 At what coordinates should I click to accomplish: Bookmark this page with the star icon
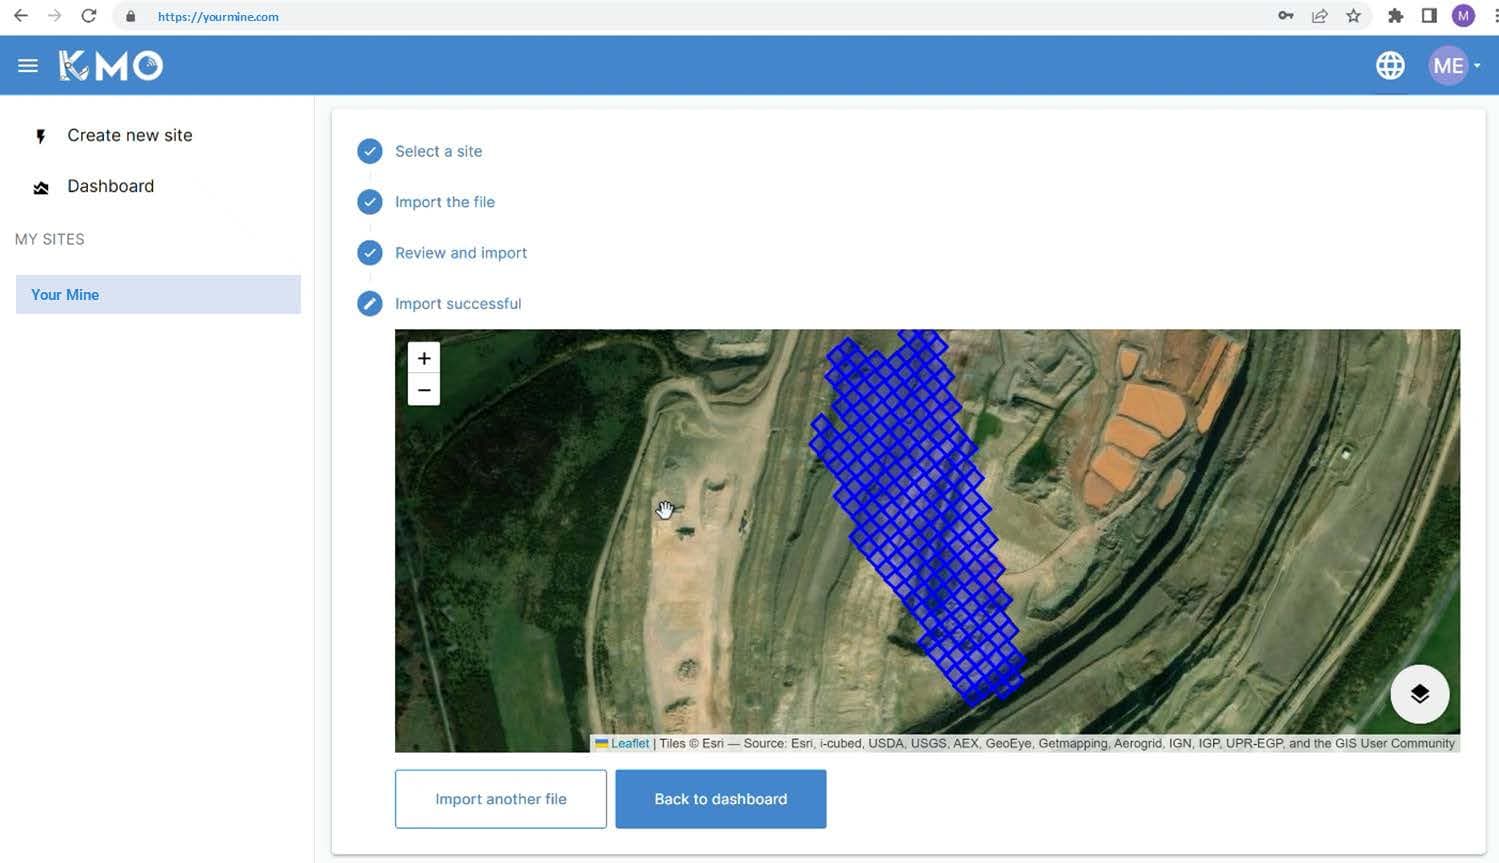1353,16
